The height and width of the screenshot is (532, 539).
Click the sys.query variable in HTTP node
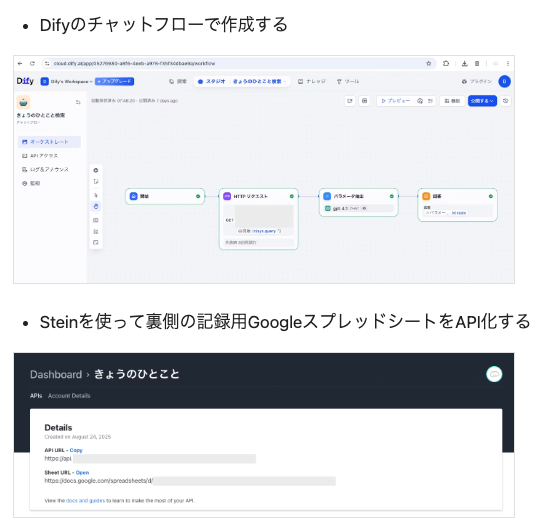[265, 231]
